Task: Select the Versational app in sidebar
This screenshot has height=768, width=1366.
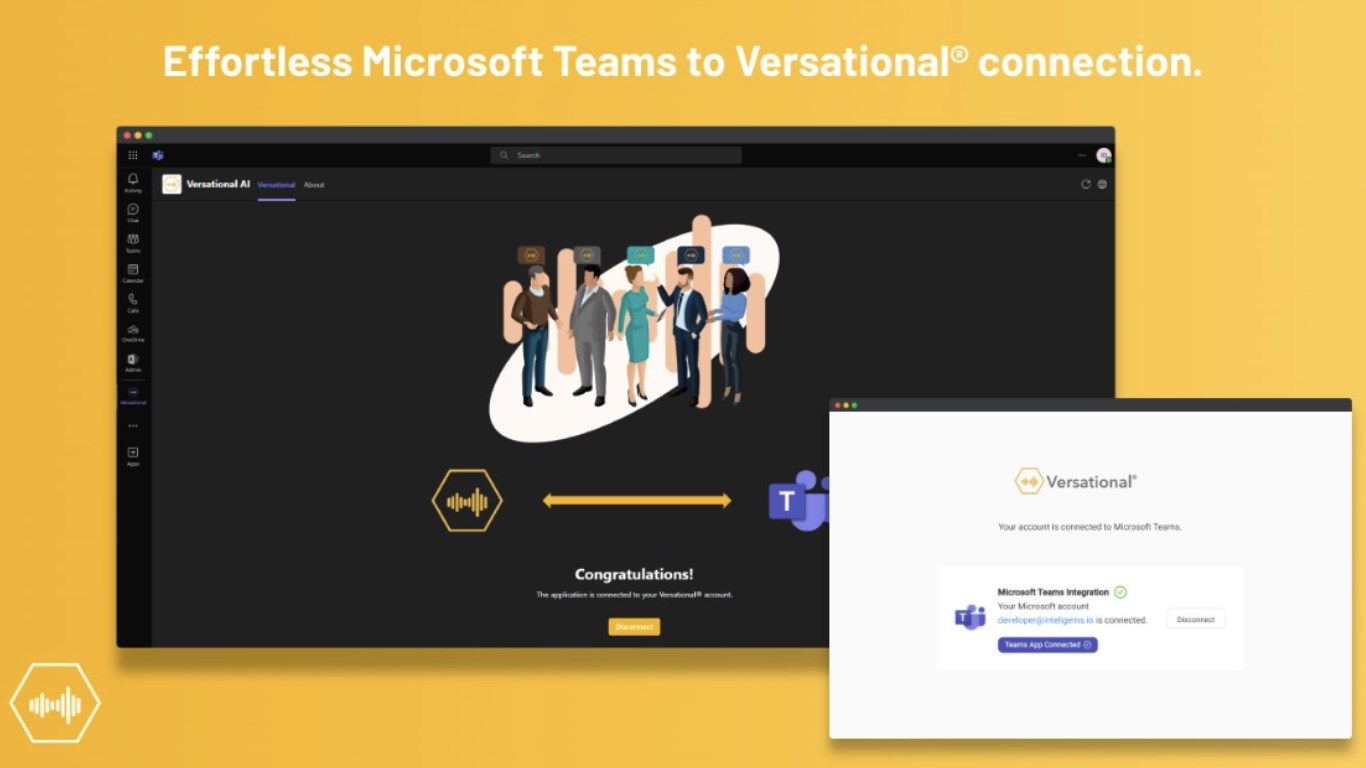Action: coord(133,395)
